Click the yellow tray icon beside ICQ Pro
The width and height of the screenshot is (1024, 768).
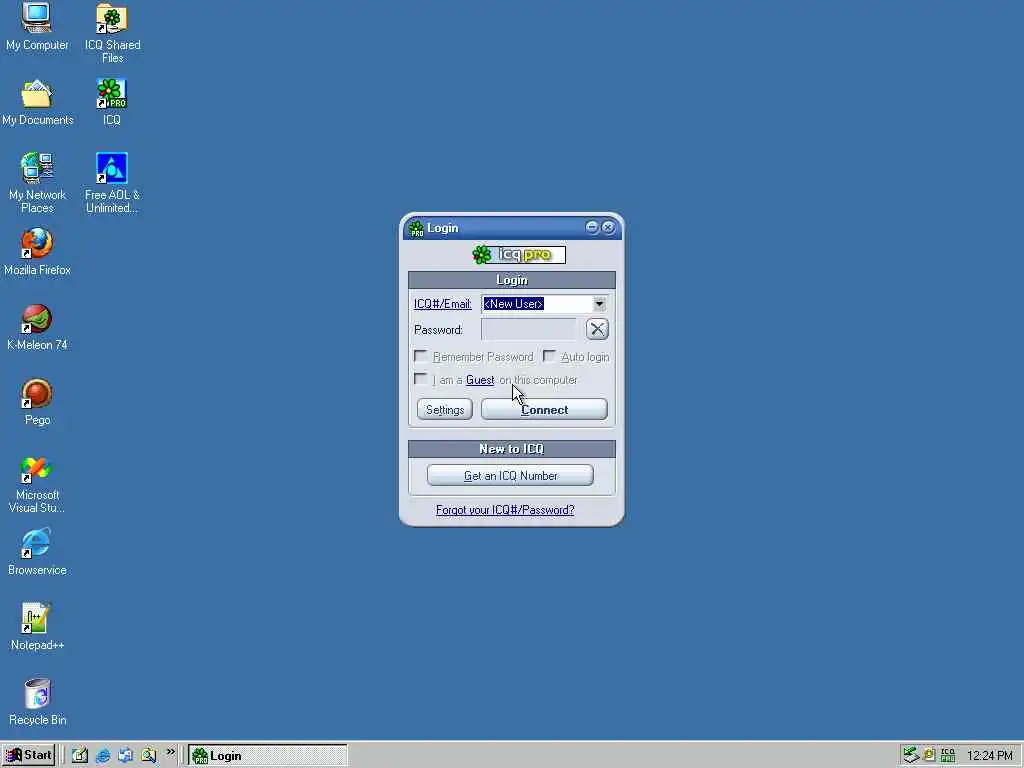929,755
